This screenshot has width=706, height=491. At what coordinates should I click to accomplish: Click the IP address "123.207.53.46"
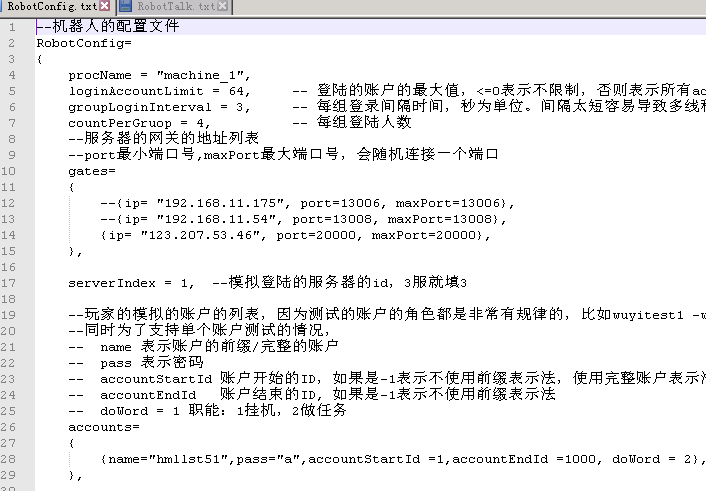199,235
